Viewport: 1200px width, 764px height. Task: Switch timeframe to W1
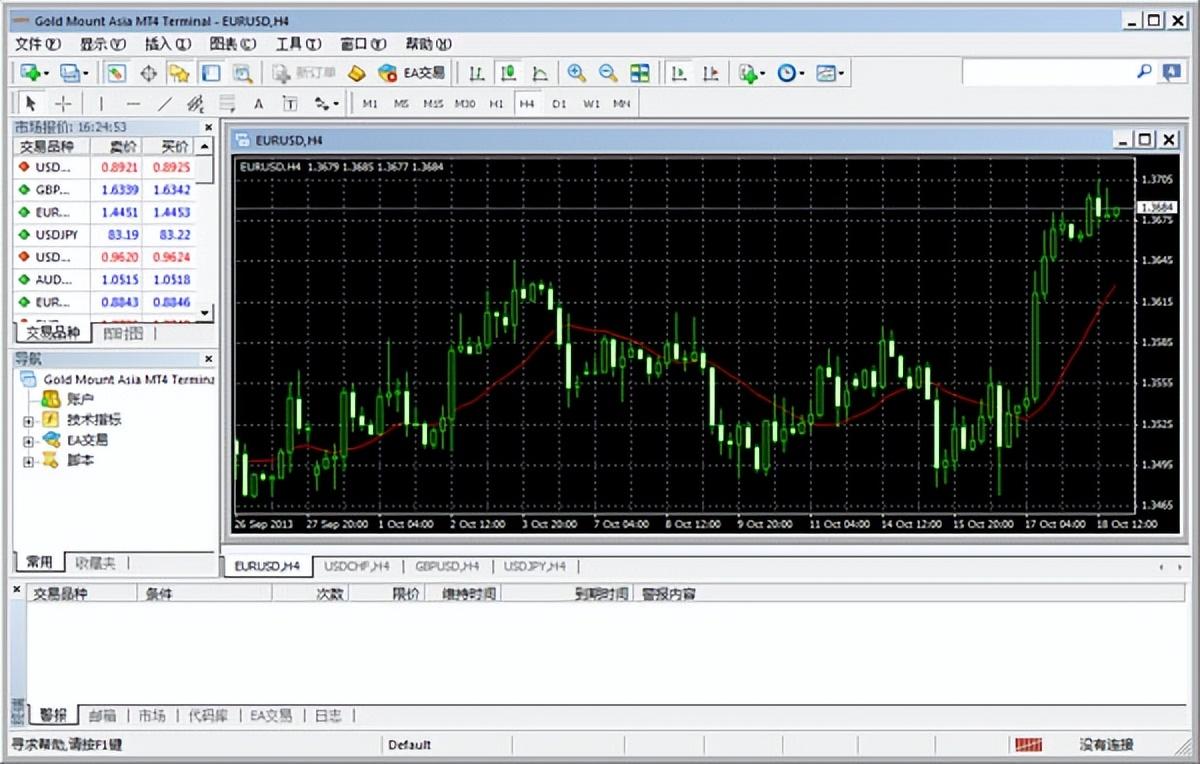(x=591, y=103)
